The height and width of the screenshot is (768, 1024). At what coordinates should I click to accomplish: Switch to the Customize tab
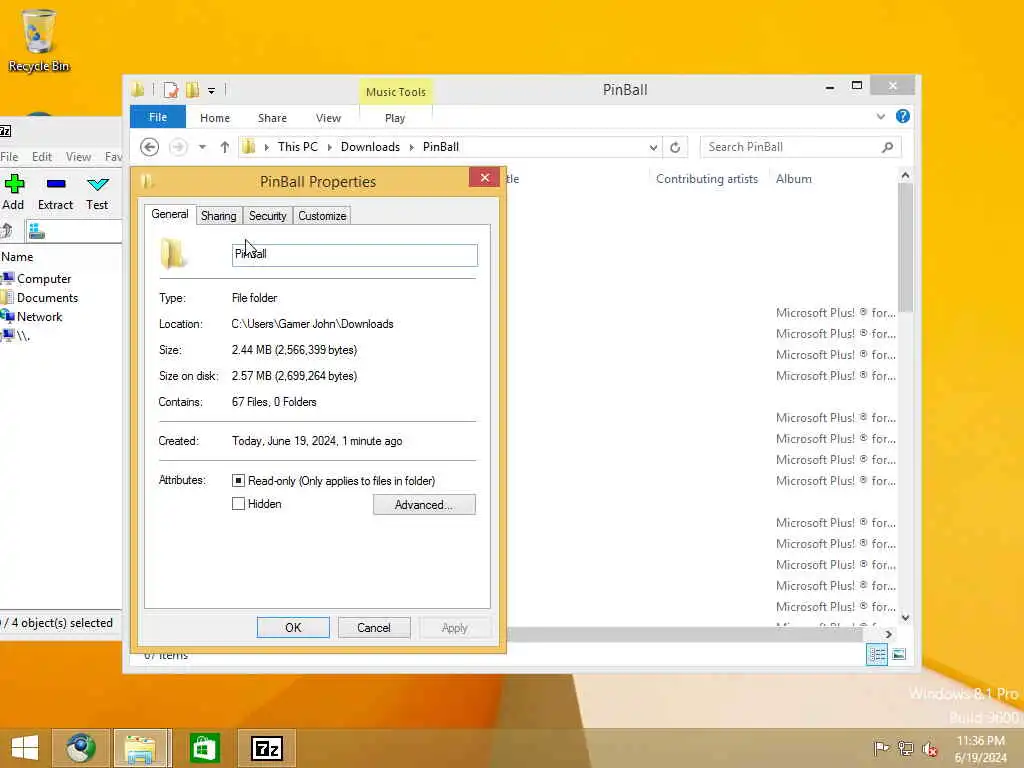point(322,216)
